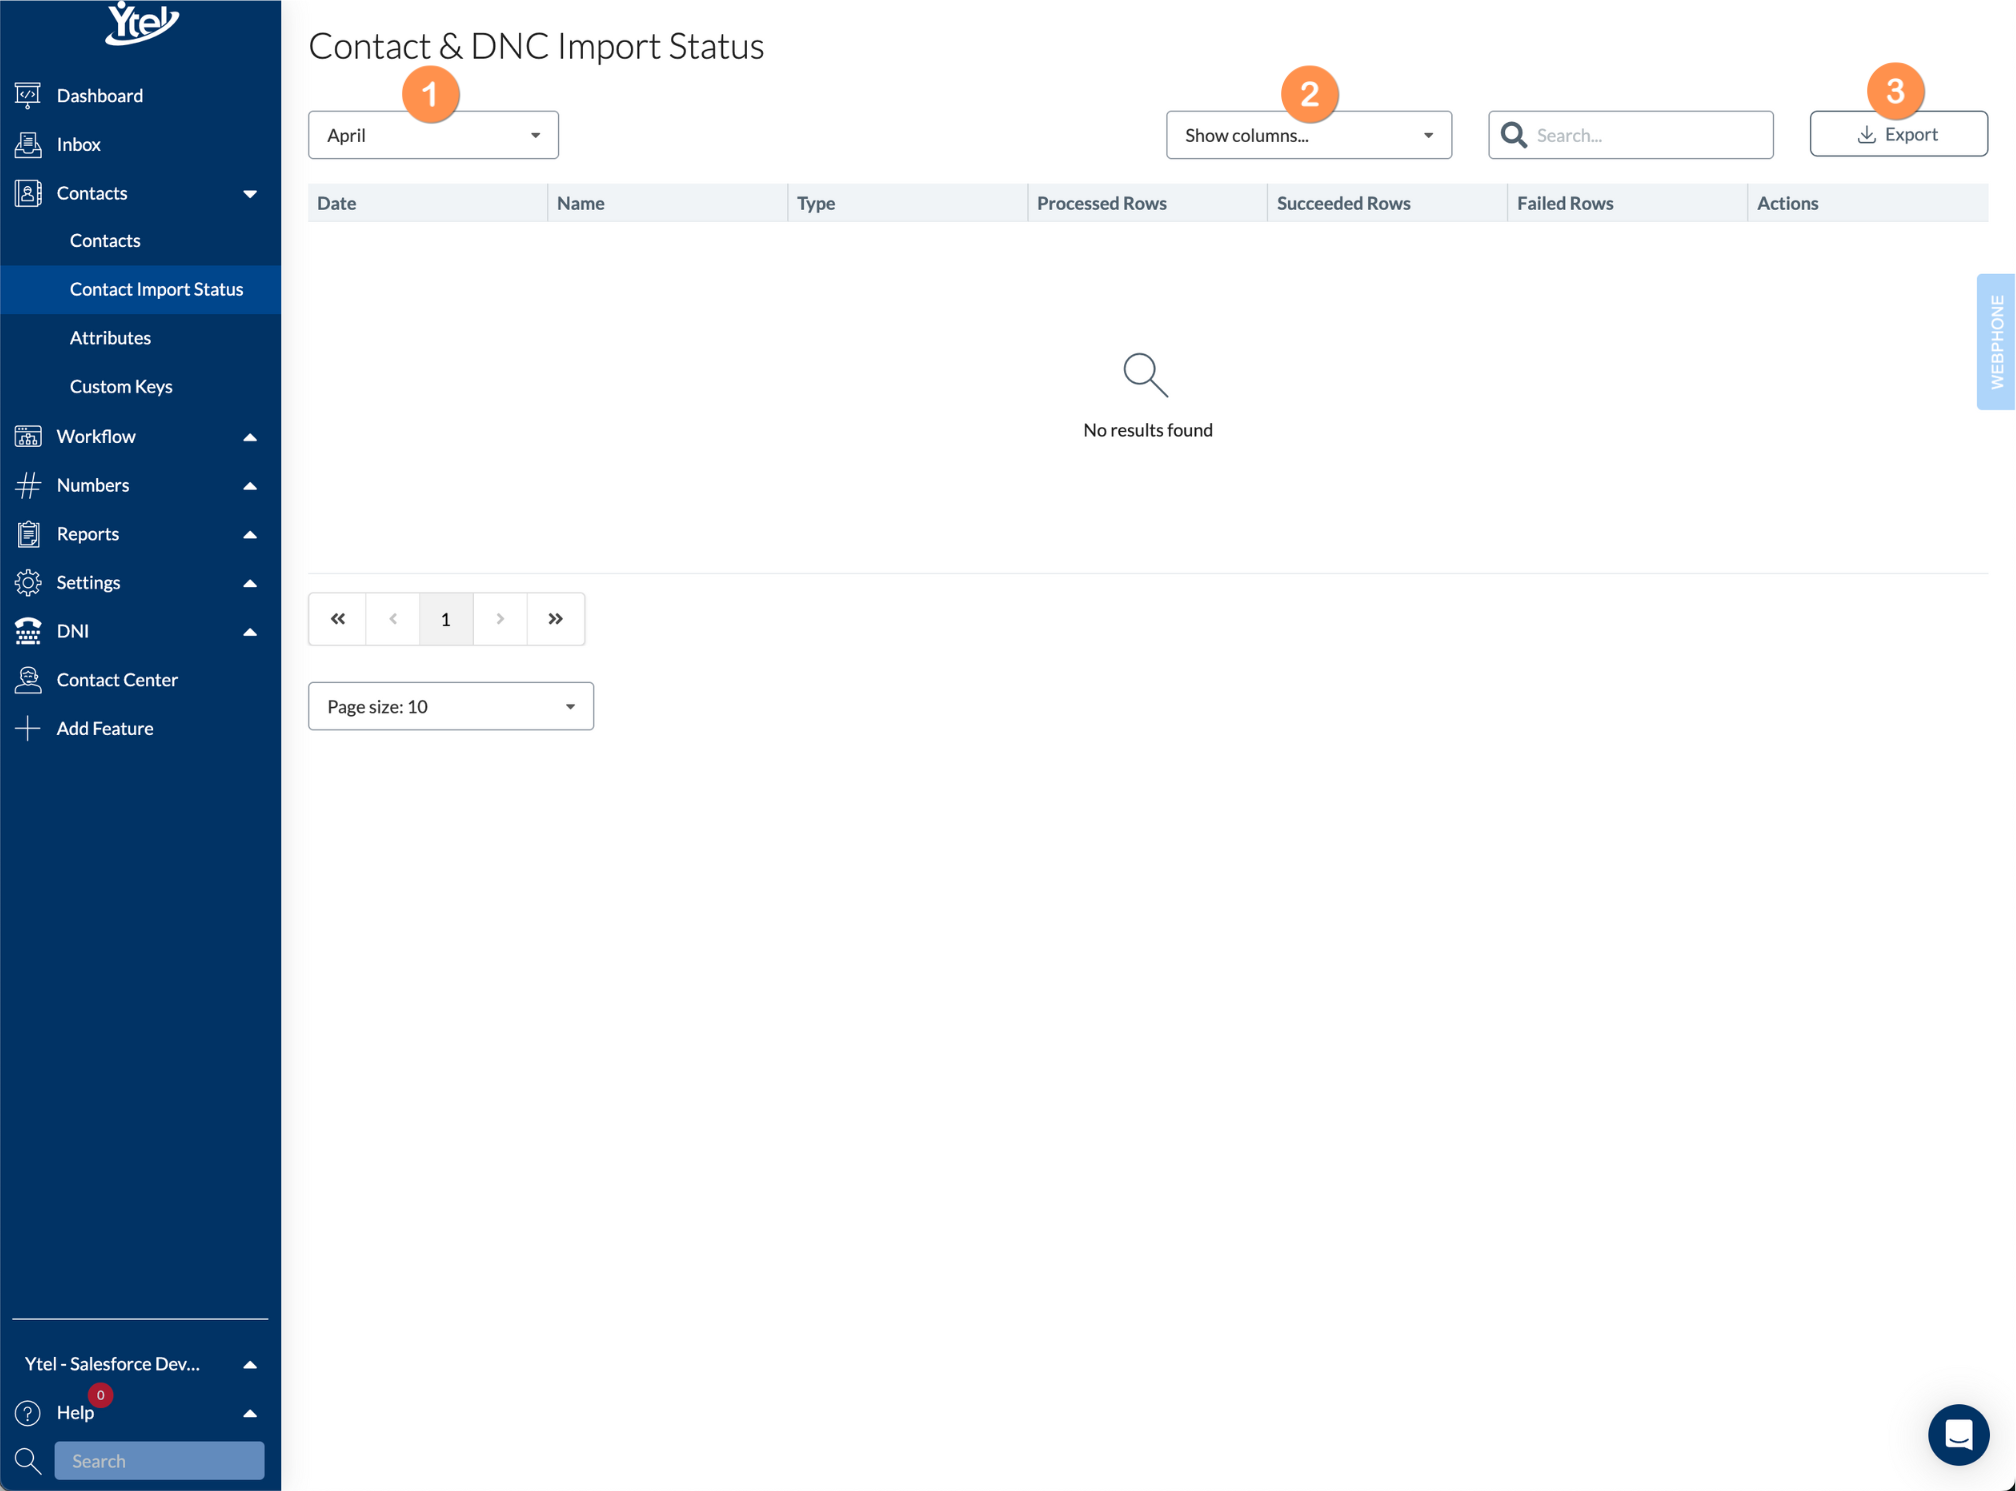Click the Settings gear icon
The image size is (2016, 1491).
point(28,582)
